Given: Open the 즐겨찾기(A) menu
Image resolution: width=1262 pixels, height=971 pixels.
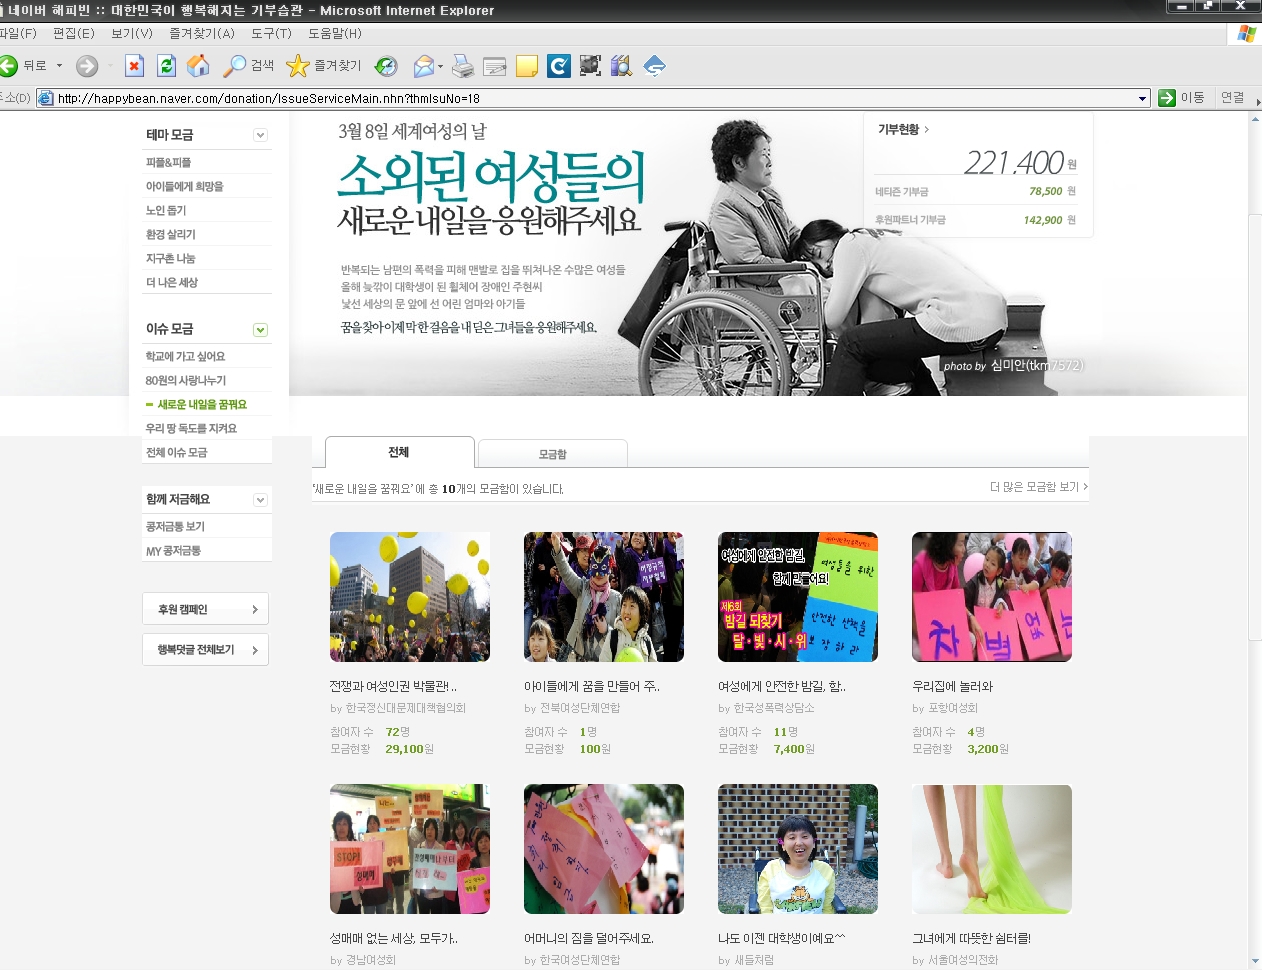Looking at the screenshot, I should [201, 33].
